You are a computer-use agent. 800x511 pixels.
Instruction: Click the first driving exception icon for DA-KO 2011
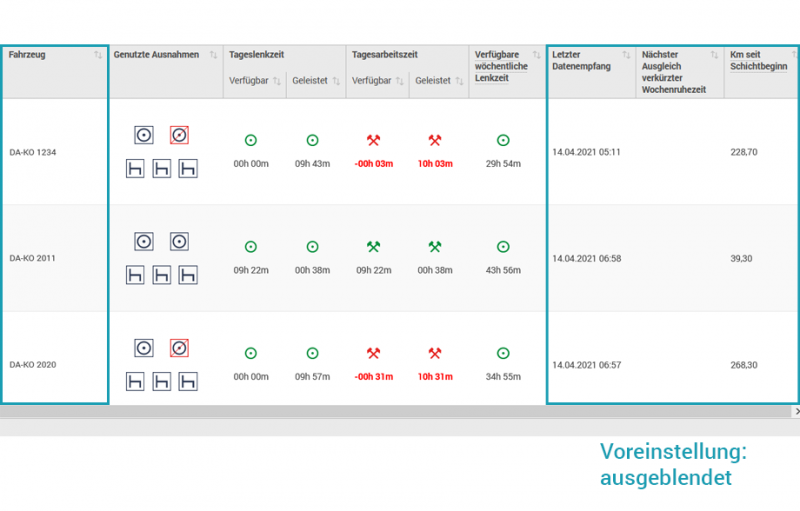[x=144, y=241]
